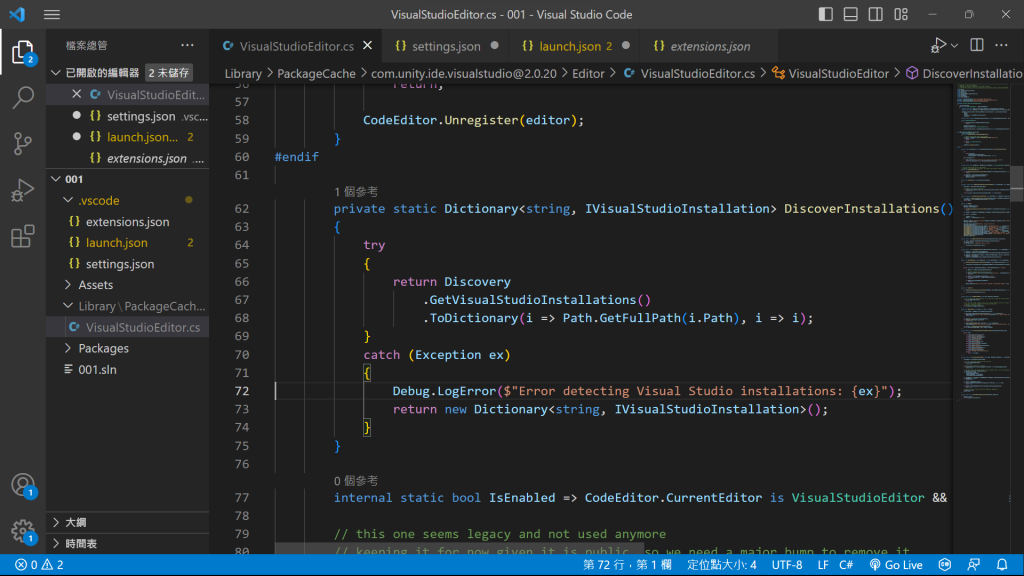Change the C# language mode
Viewport: 1024px width, 576px height.
pos(846,565)
